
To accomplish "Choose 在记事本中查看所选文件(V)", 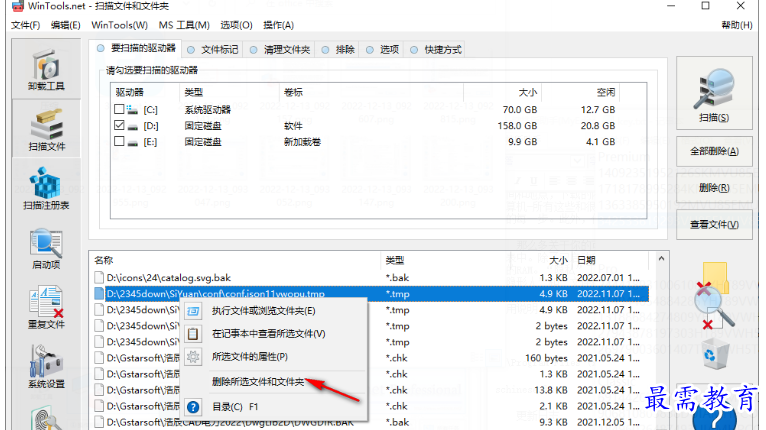I will 274,334.
